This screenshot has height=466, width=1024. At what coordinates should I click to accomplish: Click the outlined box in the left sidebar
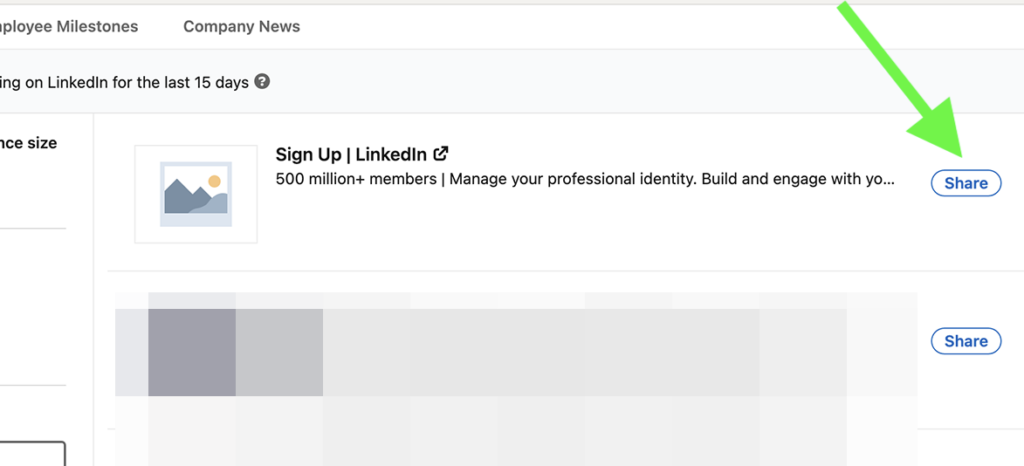[33, 454]
